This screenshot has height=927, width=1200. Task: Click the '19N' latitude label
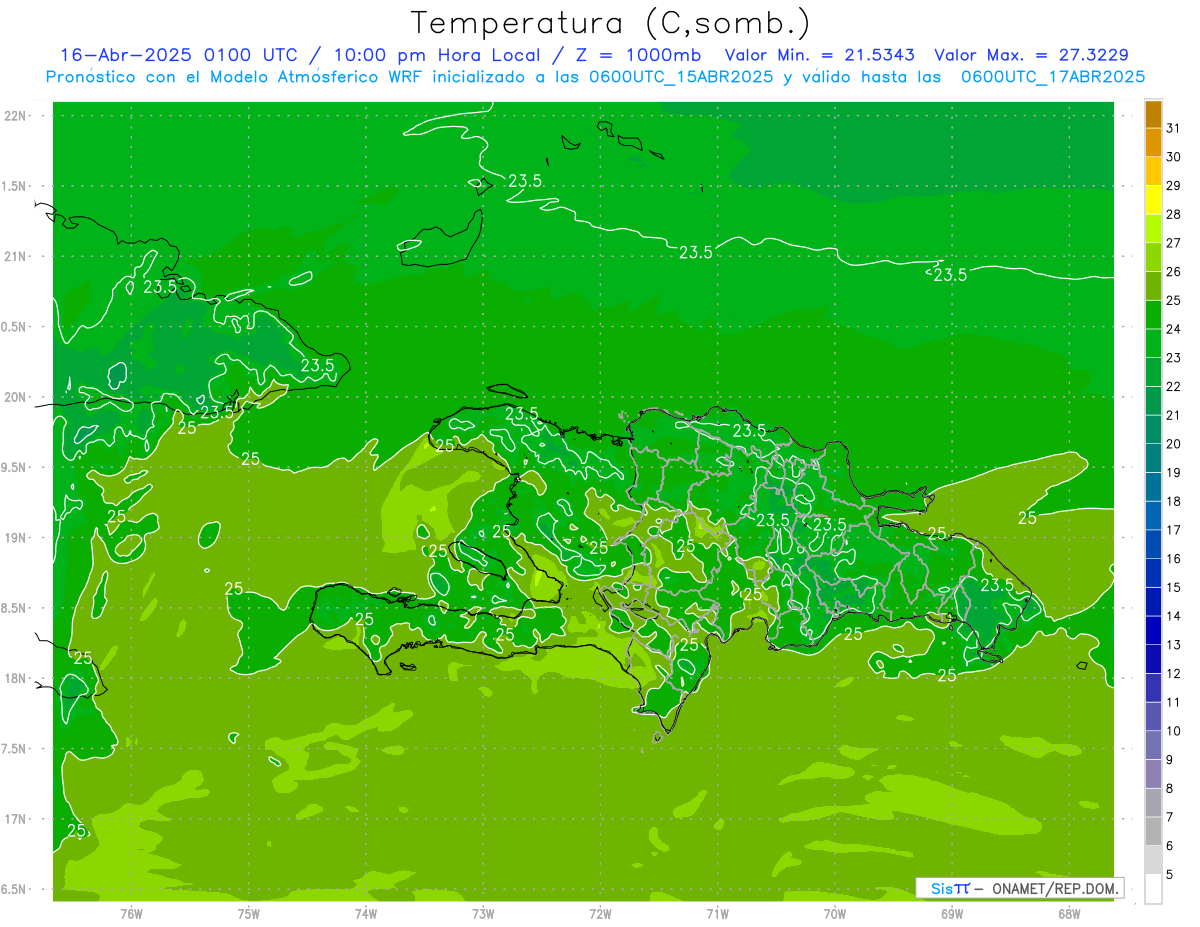click(15, 537)
